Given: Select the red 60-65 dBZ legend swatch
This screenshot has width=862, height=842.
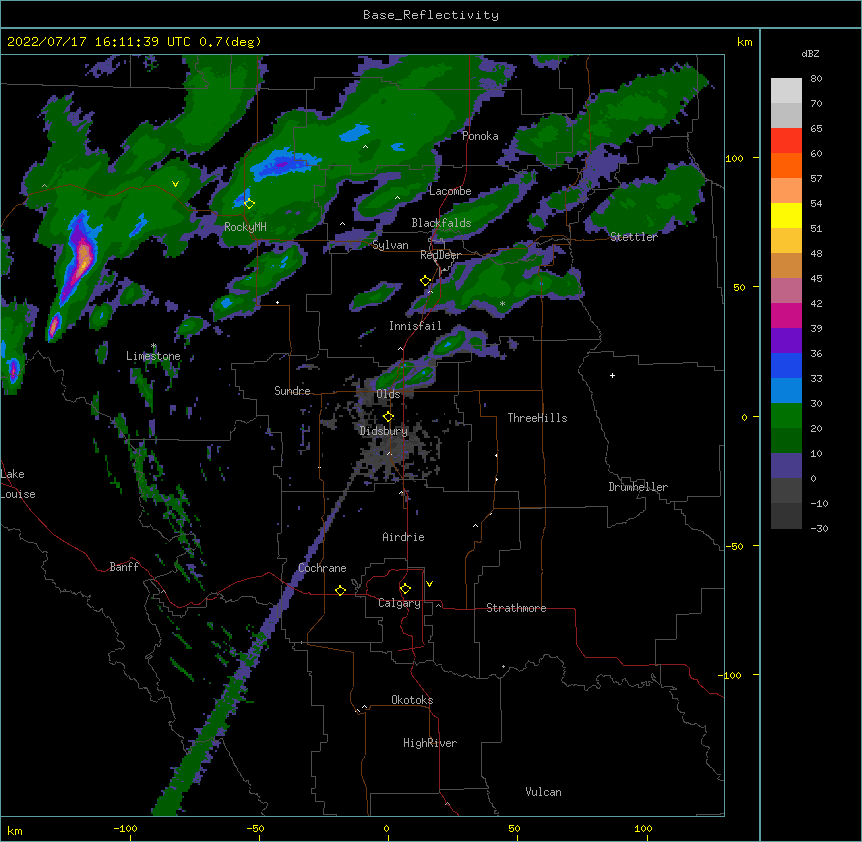Looking at the screenshot, I should click(786, 141).
